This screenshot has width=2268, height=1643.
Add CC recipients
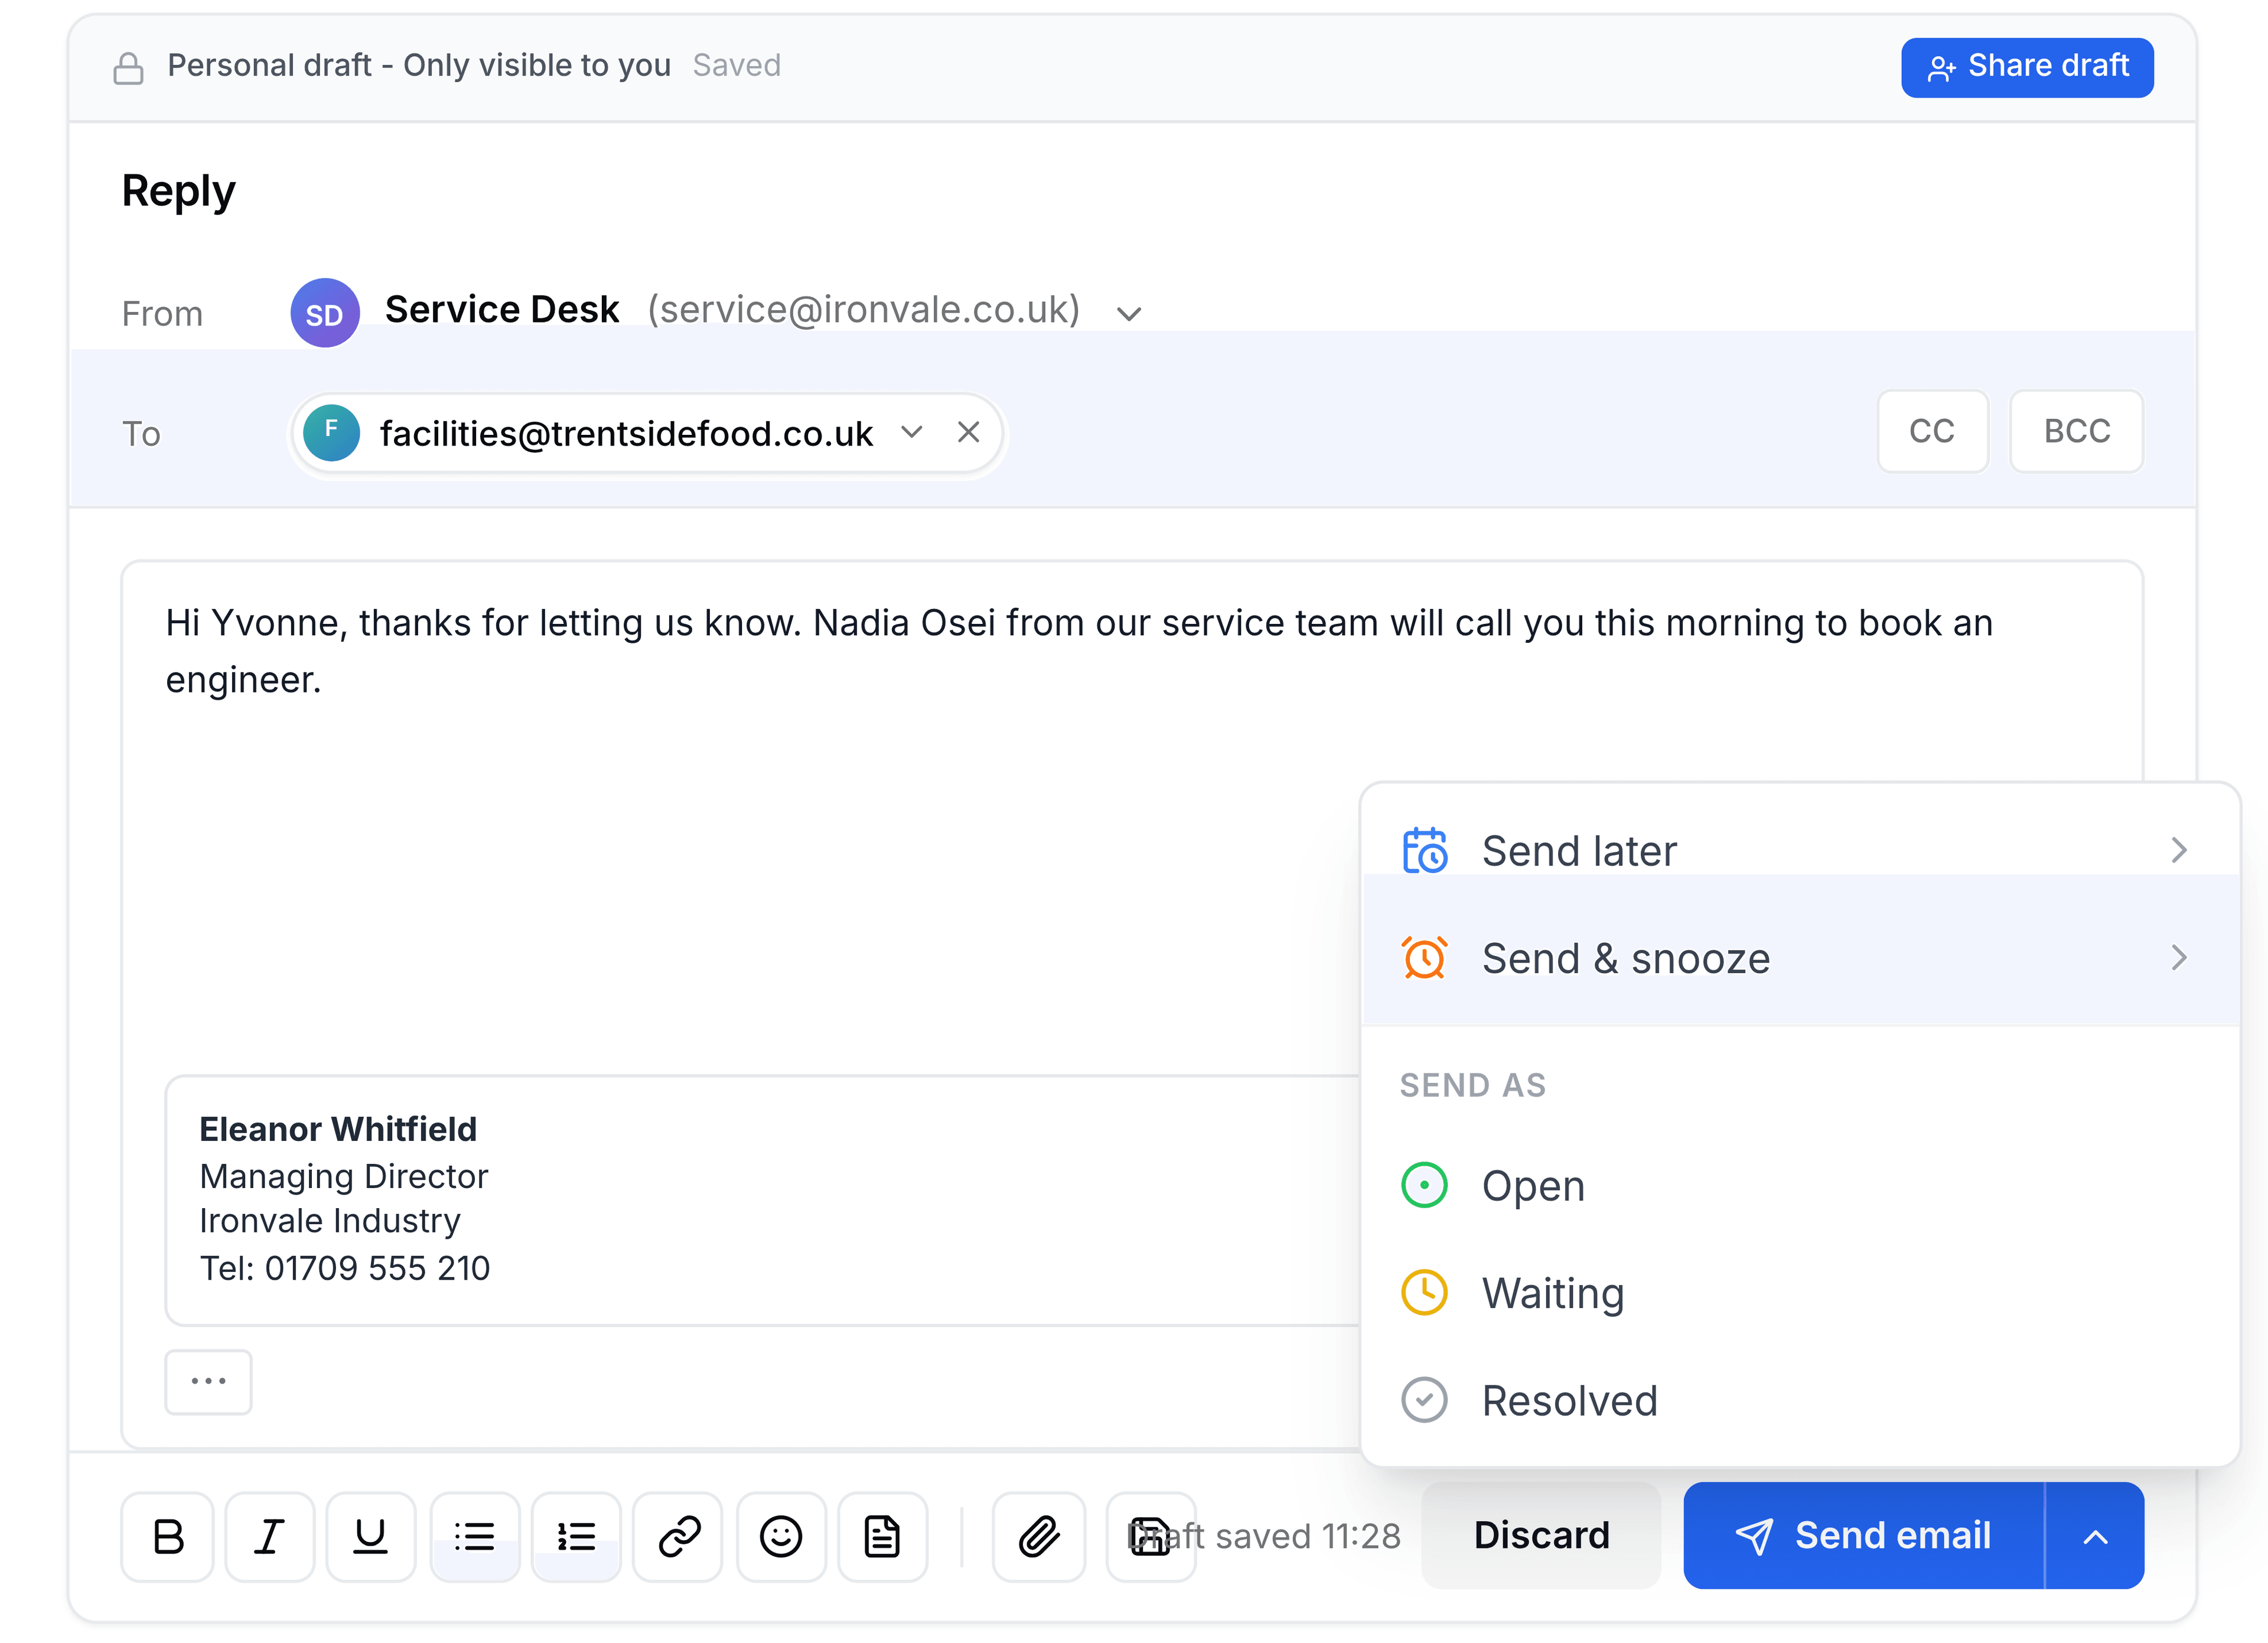coord(1932,431)
